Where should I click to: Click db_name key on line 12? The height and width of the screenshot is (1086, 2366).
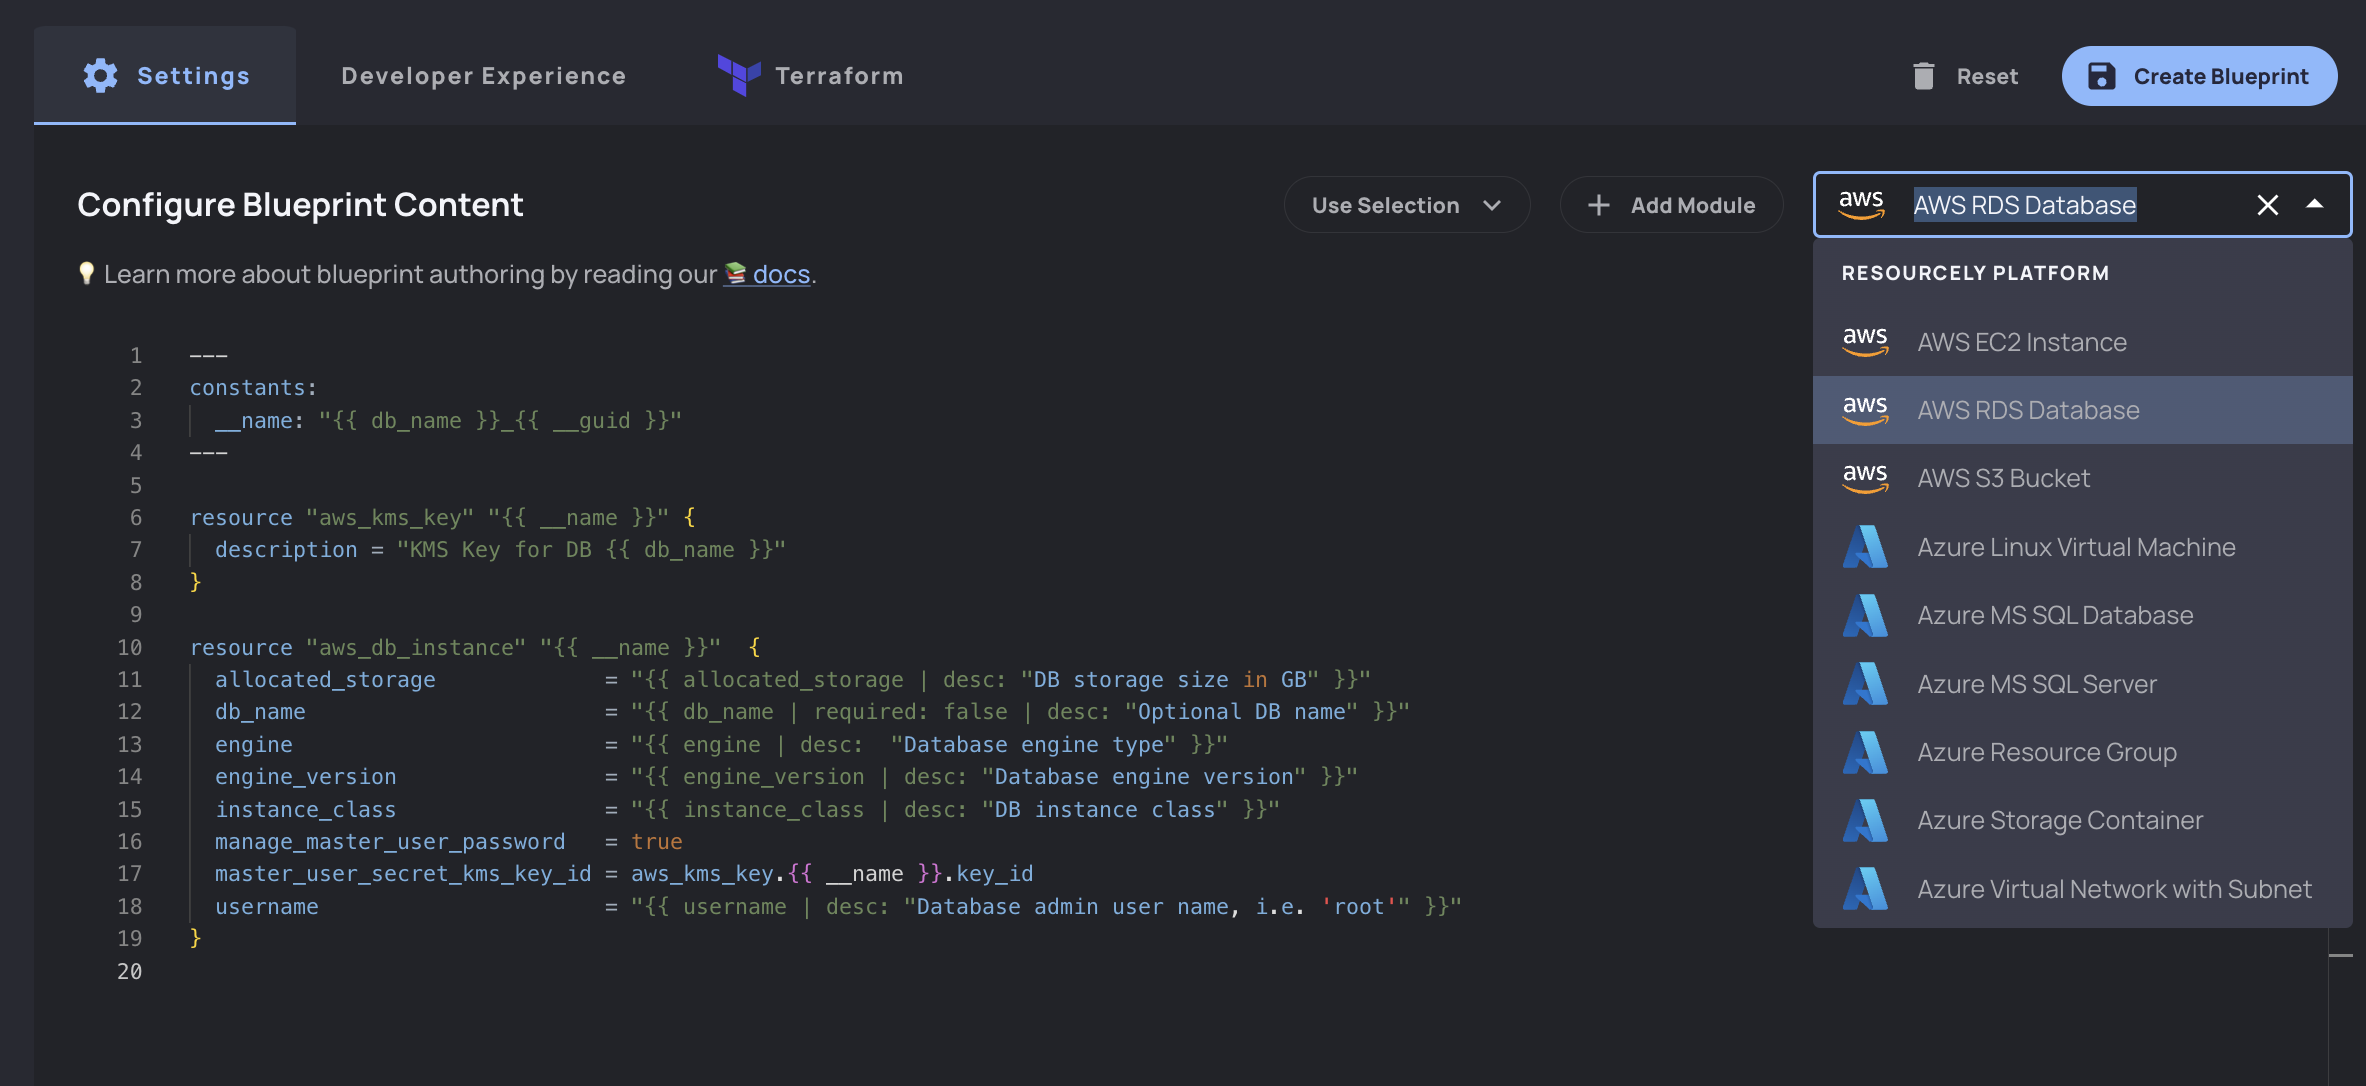pos(260,712)
